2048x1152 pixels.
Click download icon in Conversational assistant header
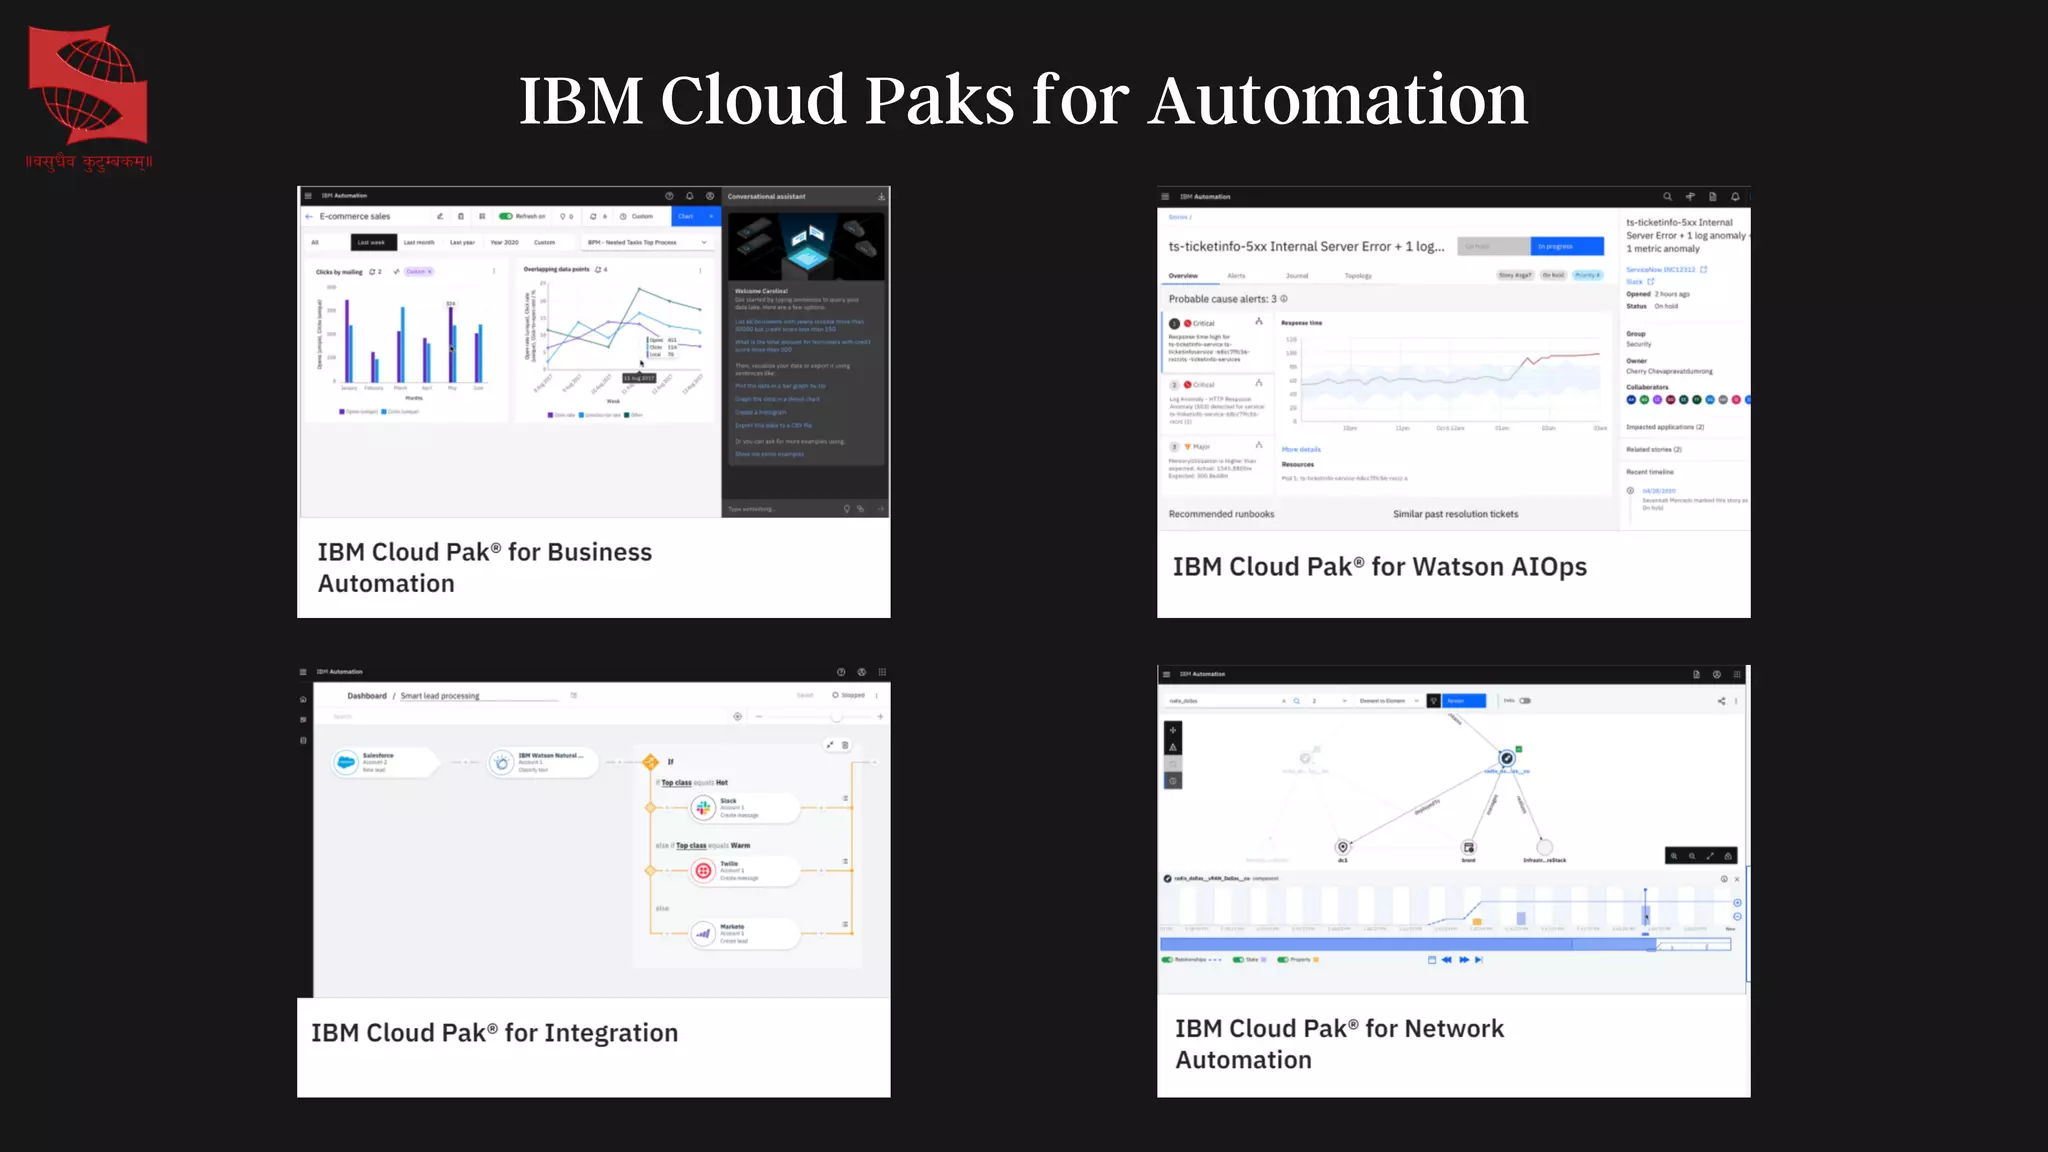[881, 197]
